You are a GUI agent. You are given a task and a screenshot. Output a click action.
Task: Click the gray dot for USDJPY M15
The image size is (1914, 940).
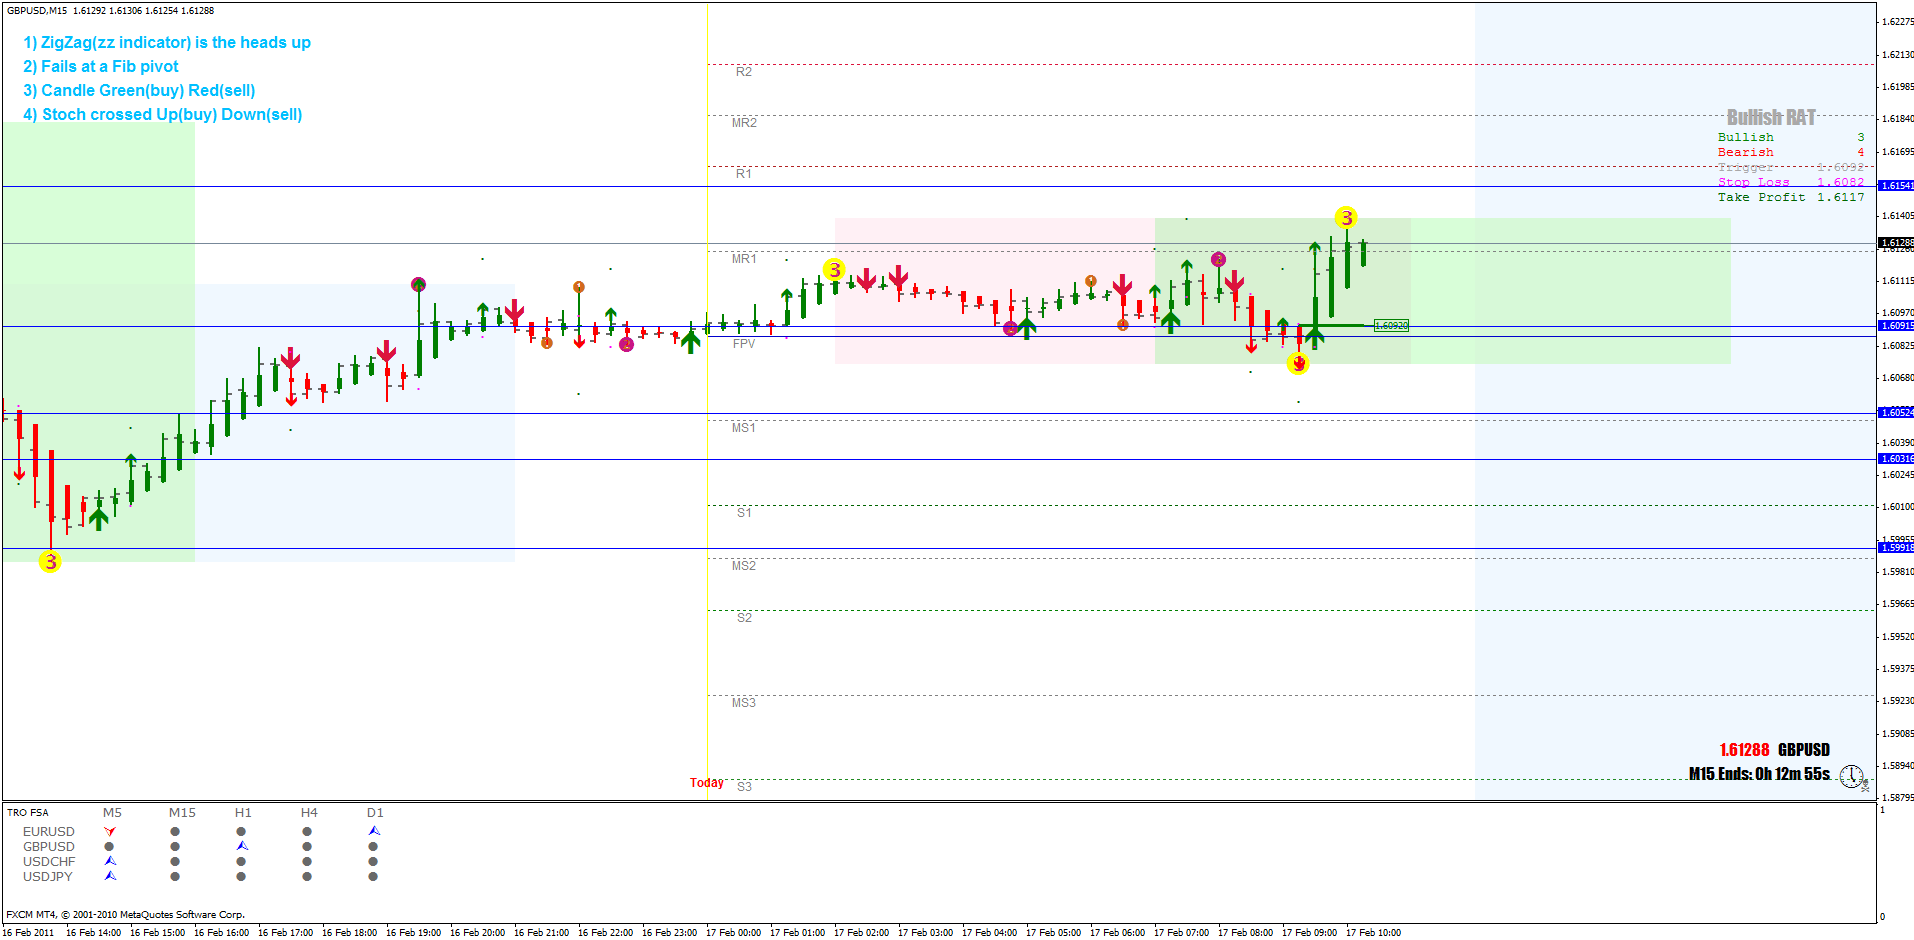tap(175, 876)
